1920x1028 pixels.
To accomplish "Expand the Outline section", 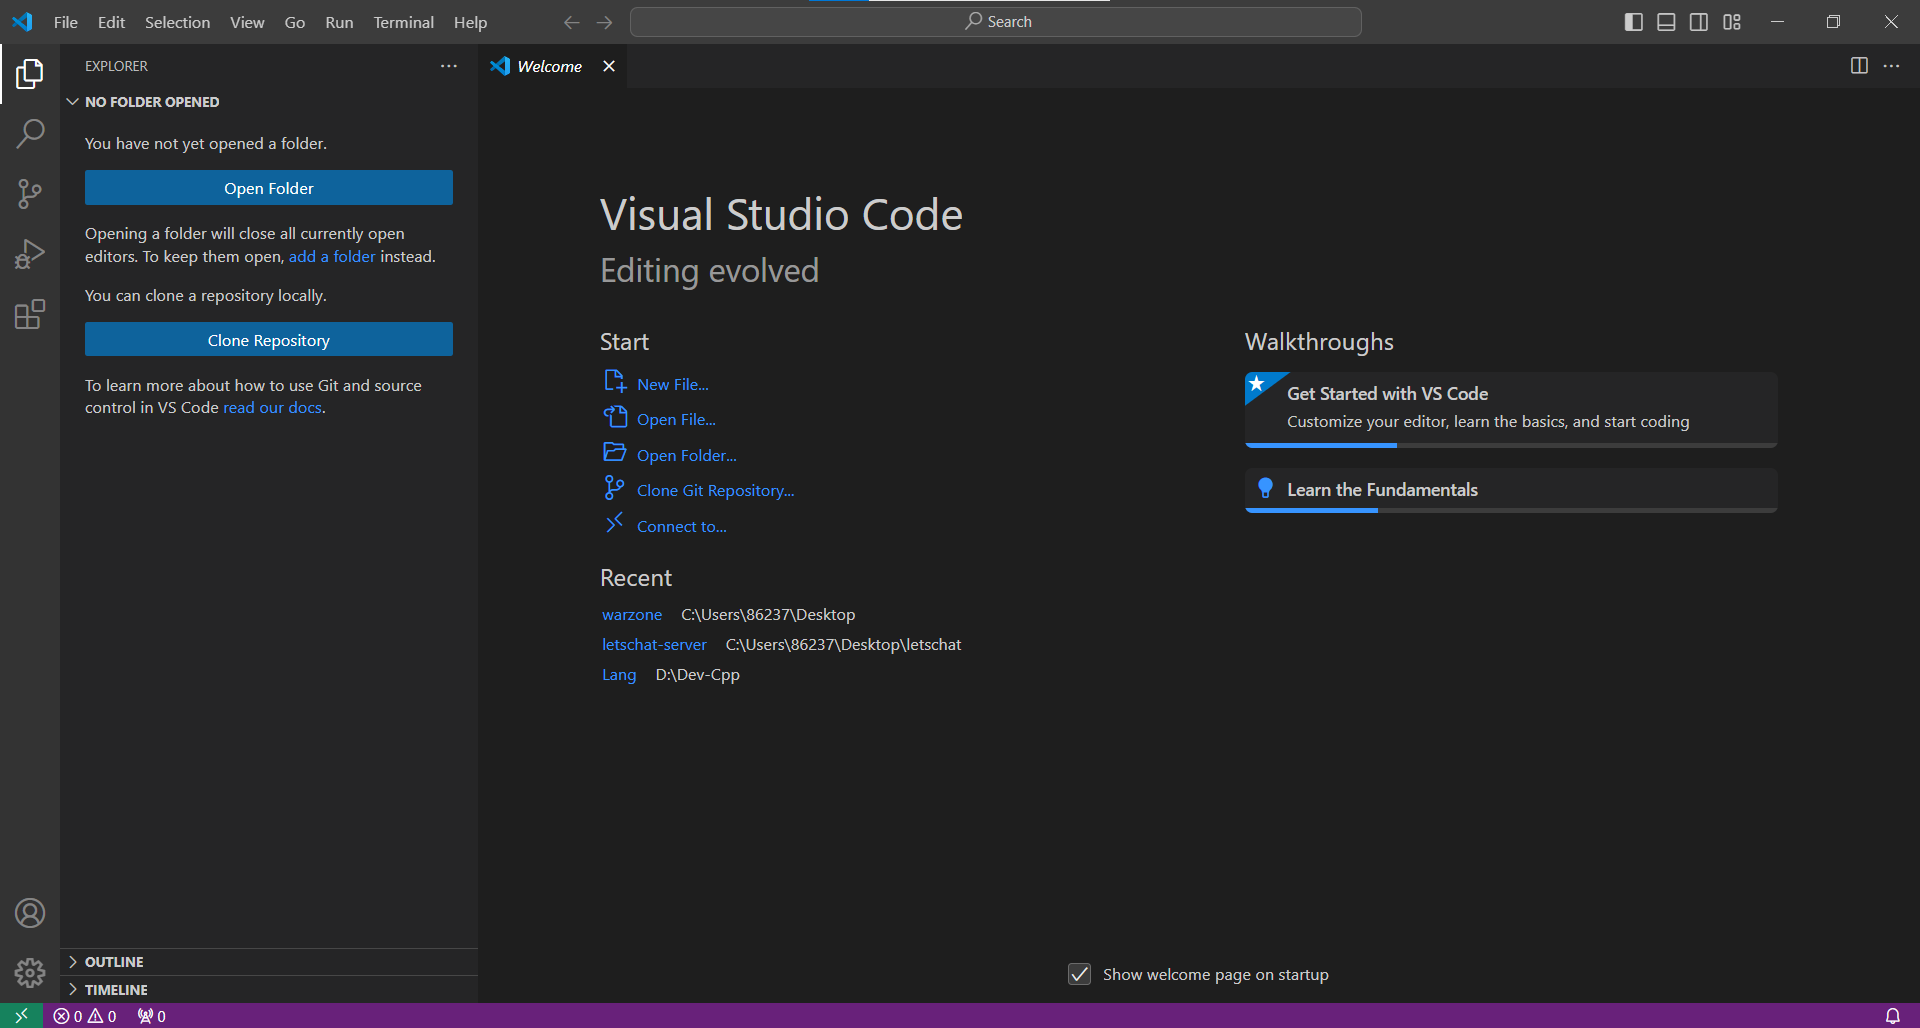I will click(114, 962).
